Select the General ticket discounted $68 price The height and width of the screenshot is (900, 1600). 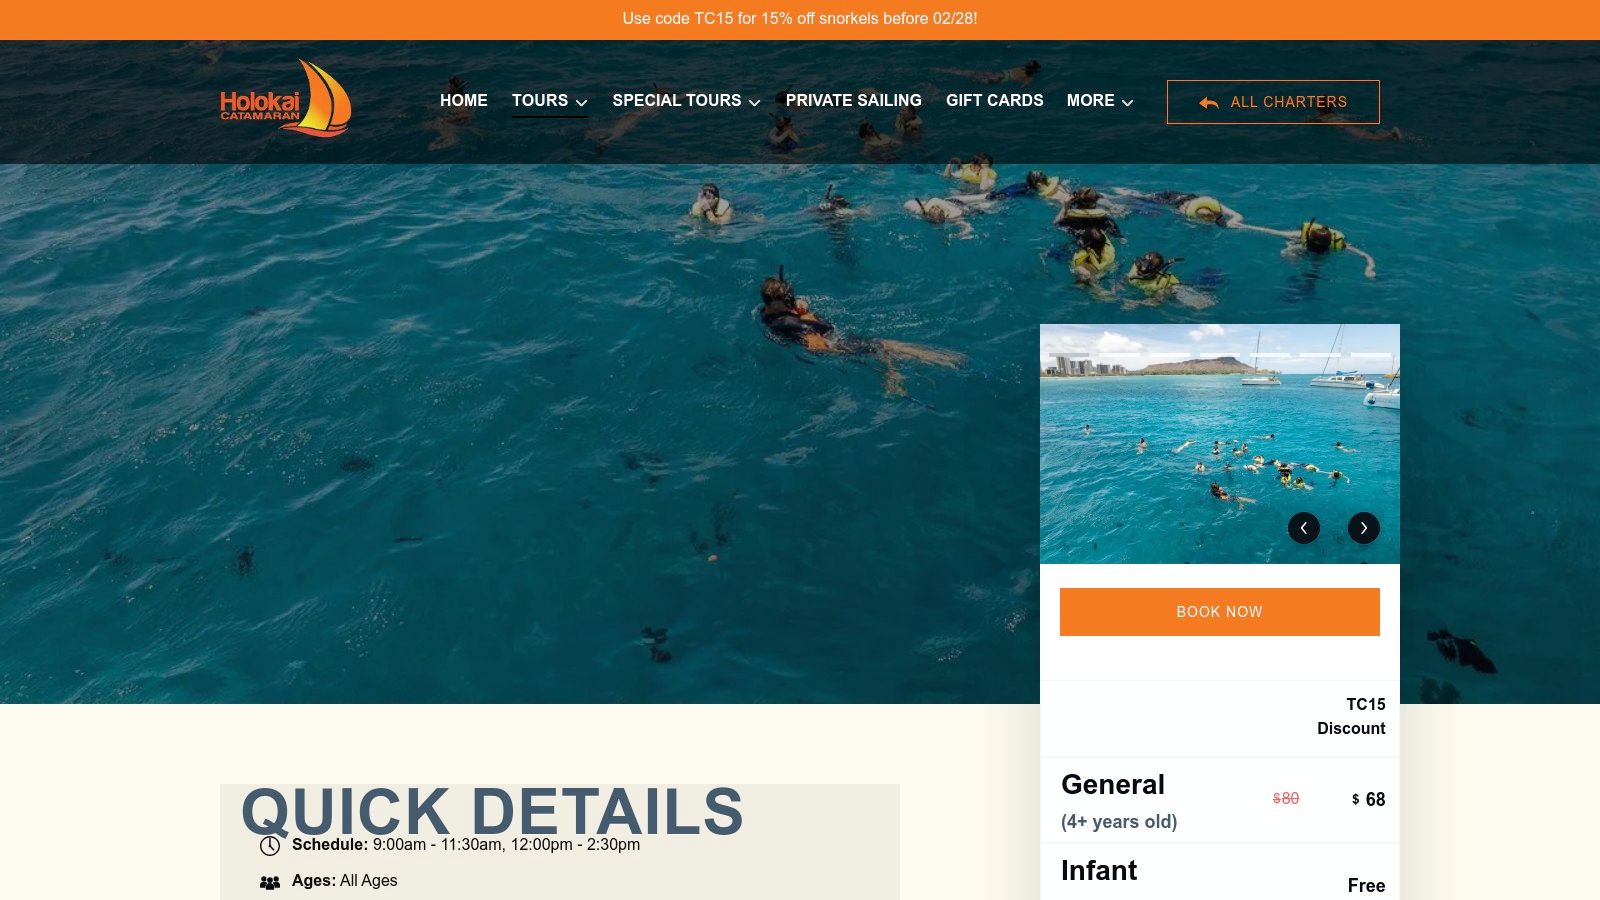click(x=1368, y=799)
